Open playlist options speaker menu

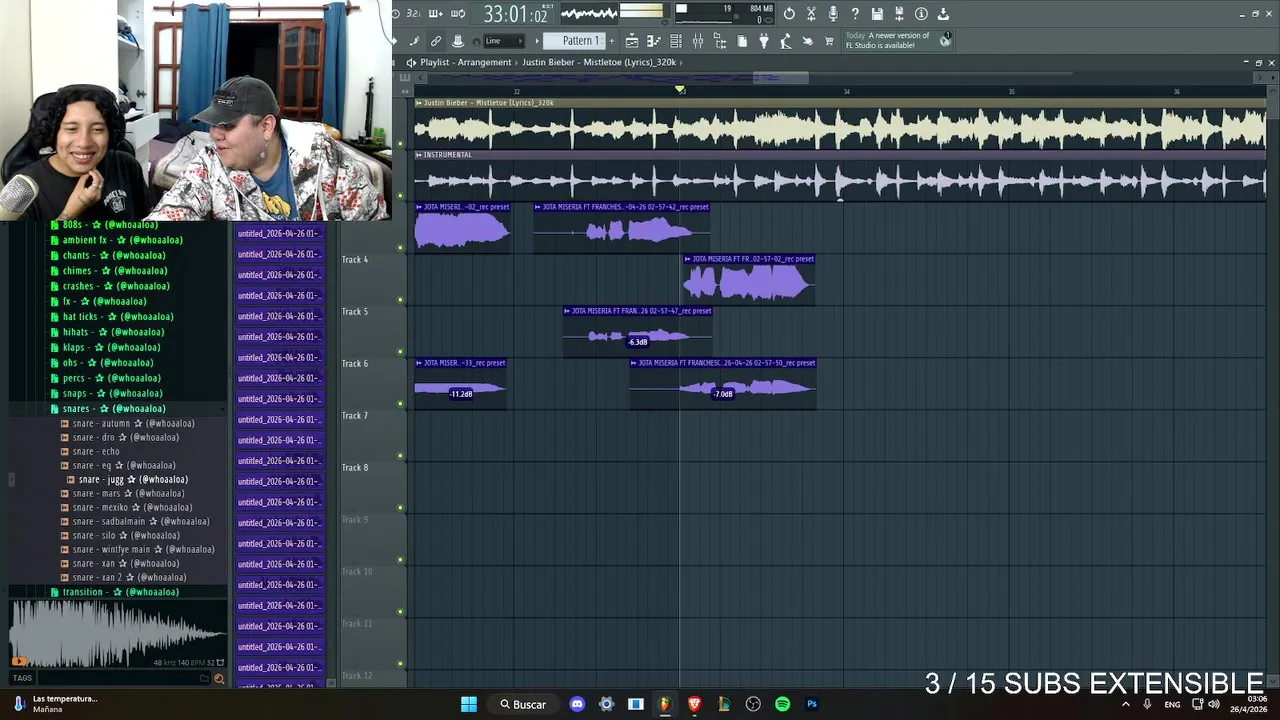[411, 62]
